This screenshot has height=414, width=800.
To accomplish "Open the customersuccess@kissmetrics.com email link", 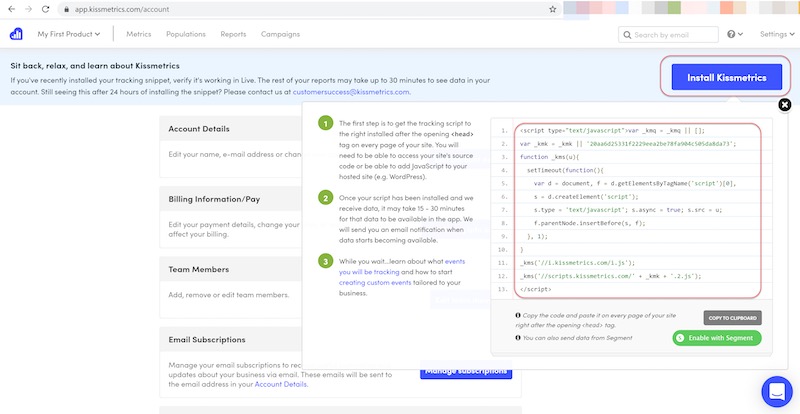I will 351,92.
